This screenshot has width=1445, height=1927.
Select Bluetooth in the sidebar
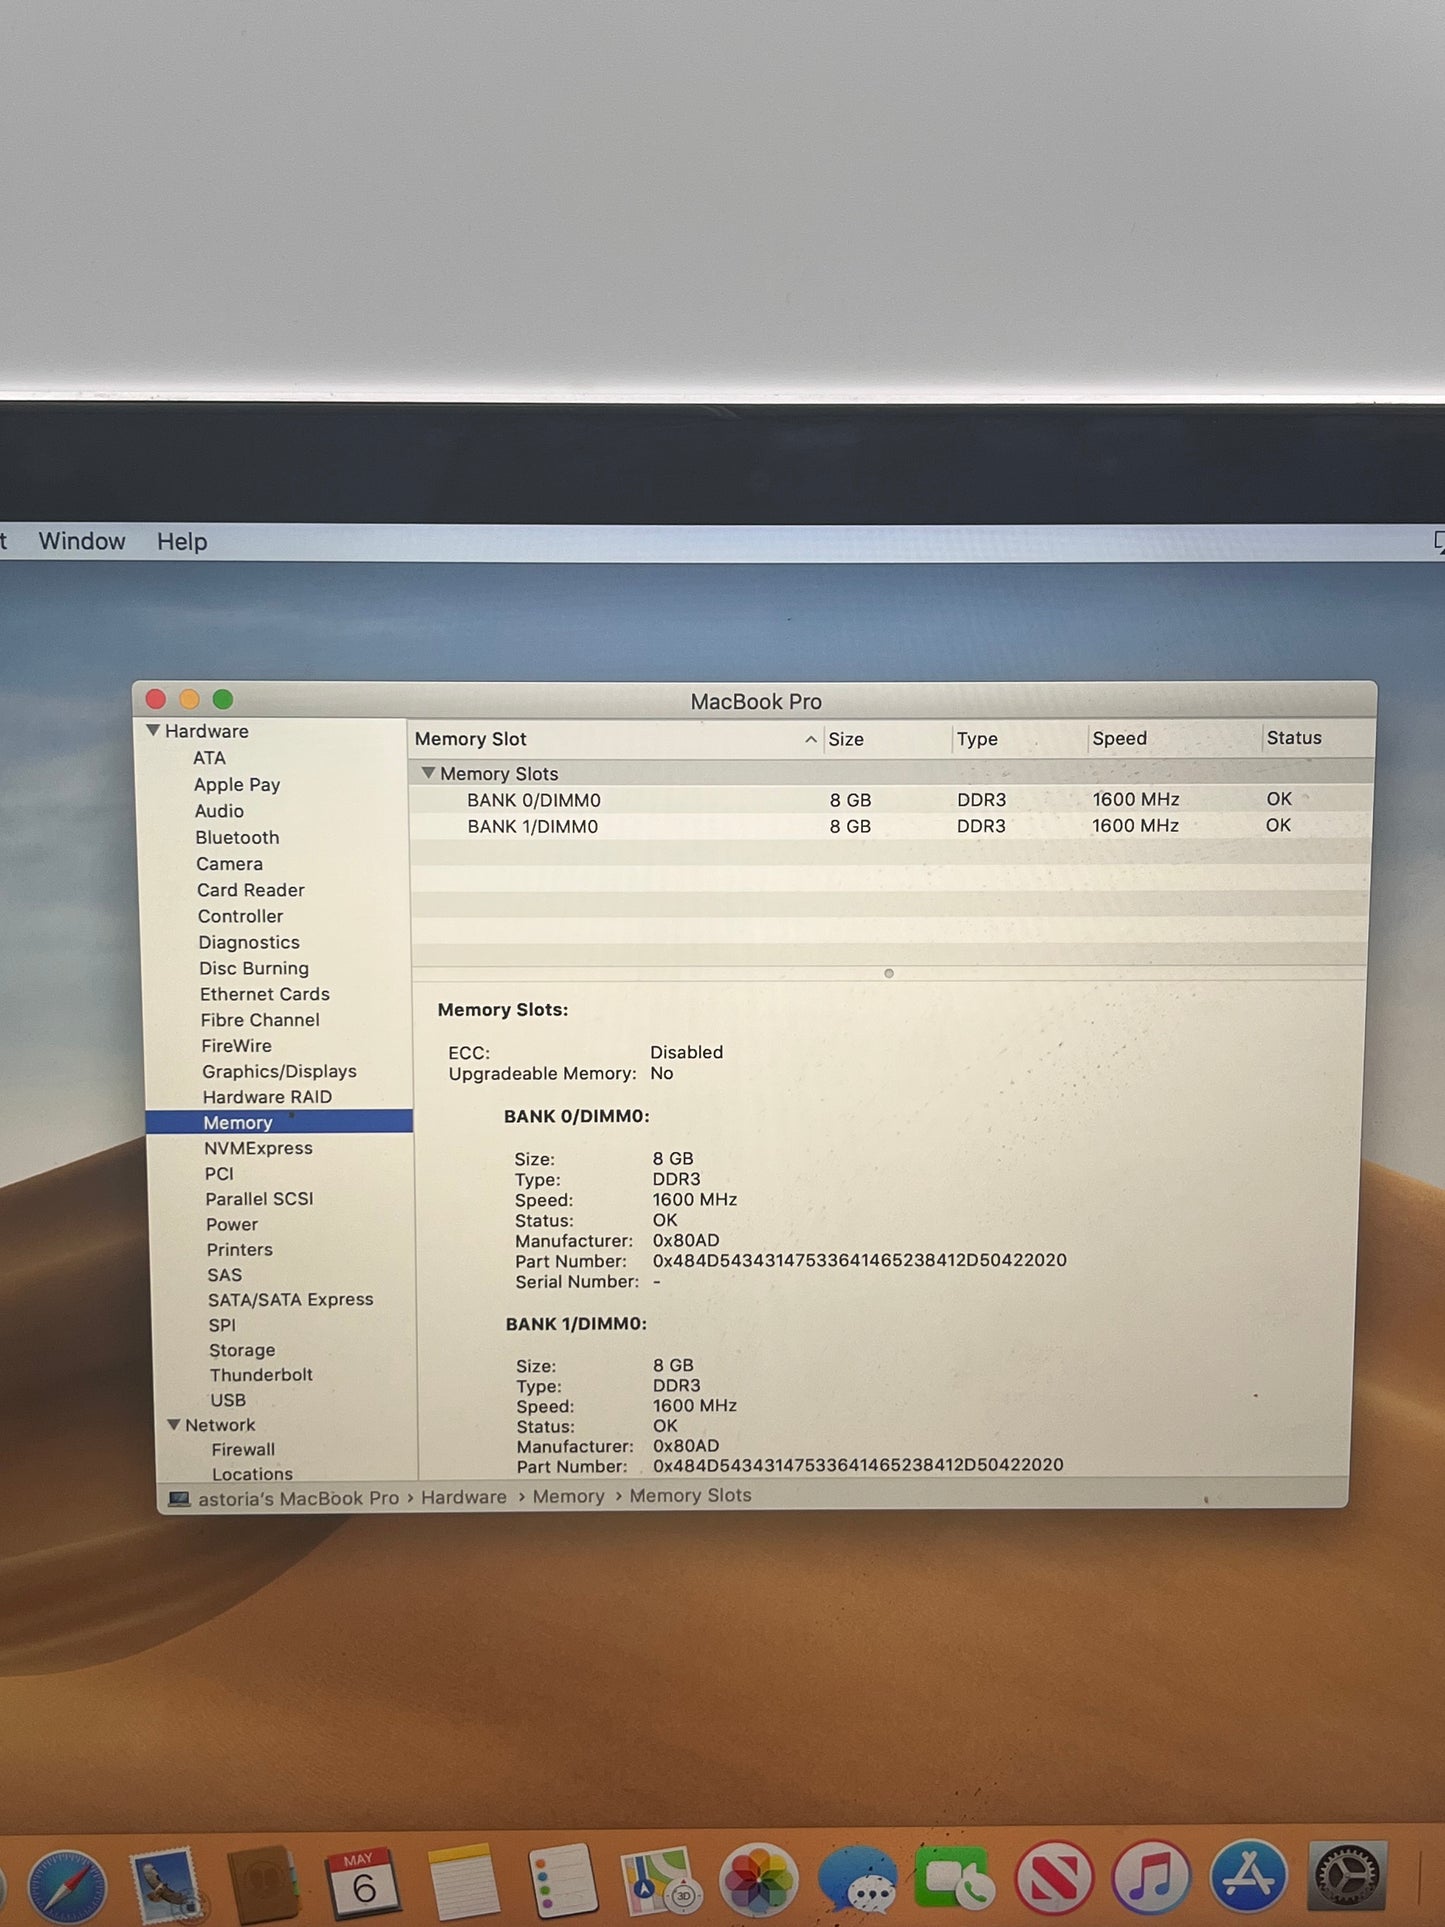[237, 837]
